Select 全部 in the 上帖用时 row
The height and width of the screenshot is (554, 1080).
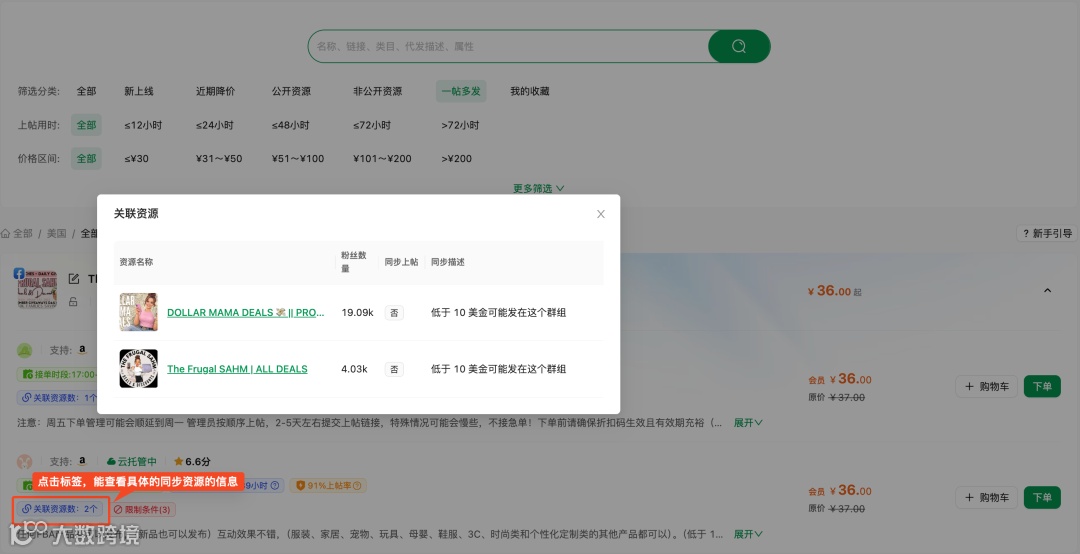tap(86, 125)
